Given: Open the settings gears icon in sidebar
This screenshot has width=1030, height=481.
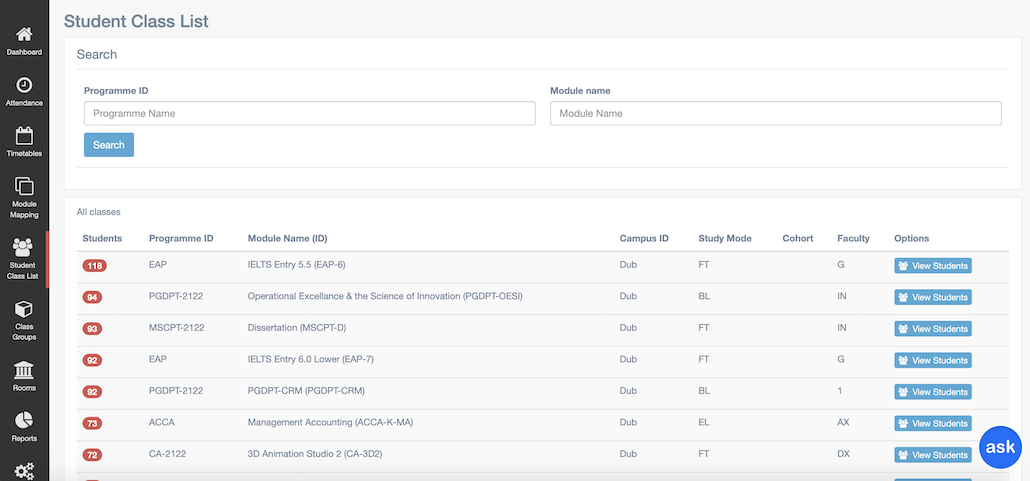Looking at the screenshot, I should [x=24, y=470].
